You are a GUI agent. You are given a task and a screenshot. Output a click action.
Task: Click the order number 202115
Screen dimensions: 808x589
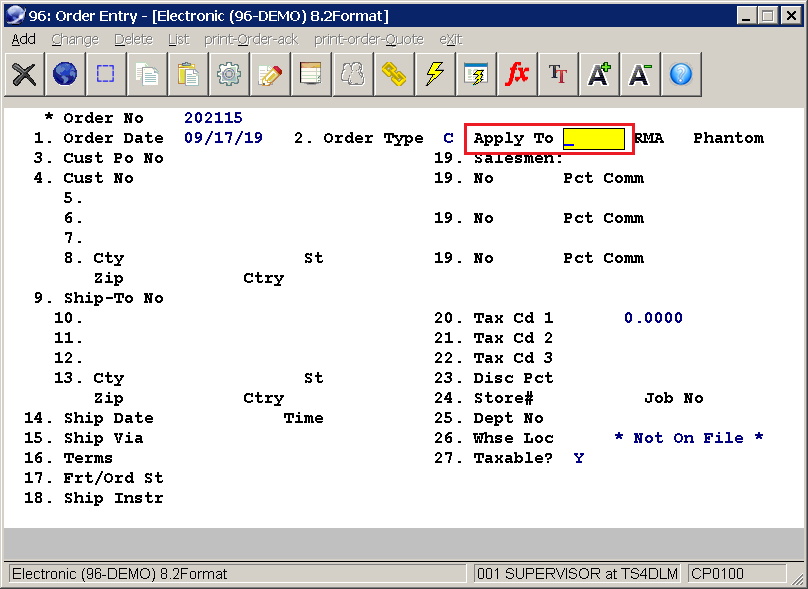pos(213,118)
